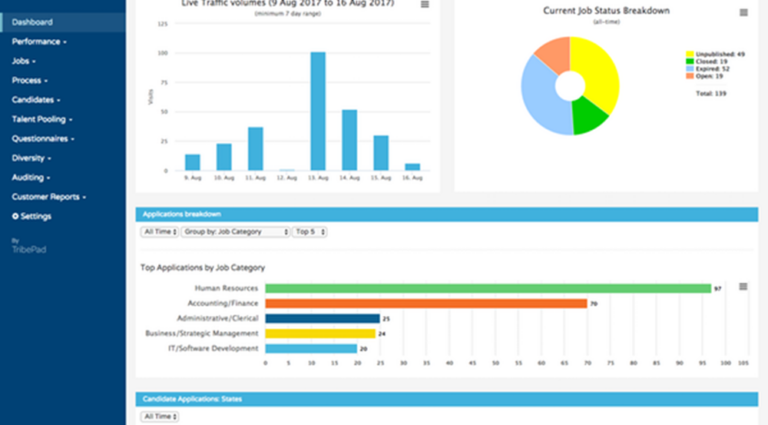The image size is (768, 425).
Task: Open the Top Applications chart hamburger menu
Action: pos(742,287)
